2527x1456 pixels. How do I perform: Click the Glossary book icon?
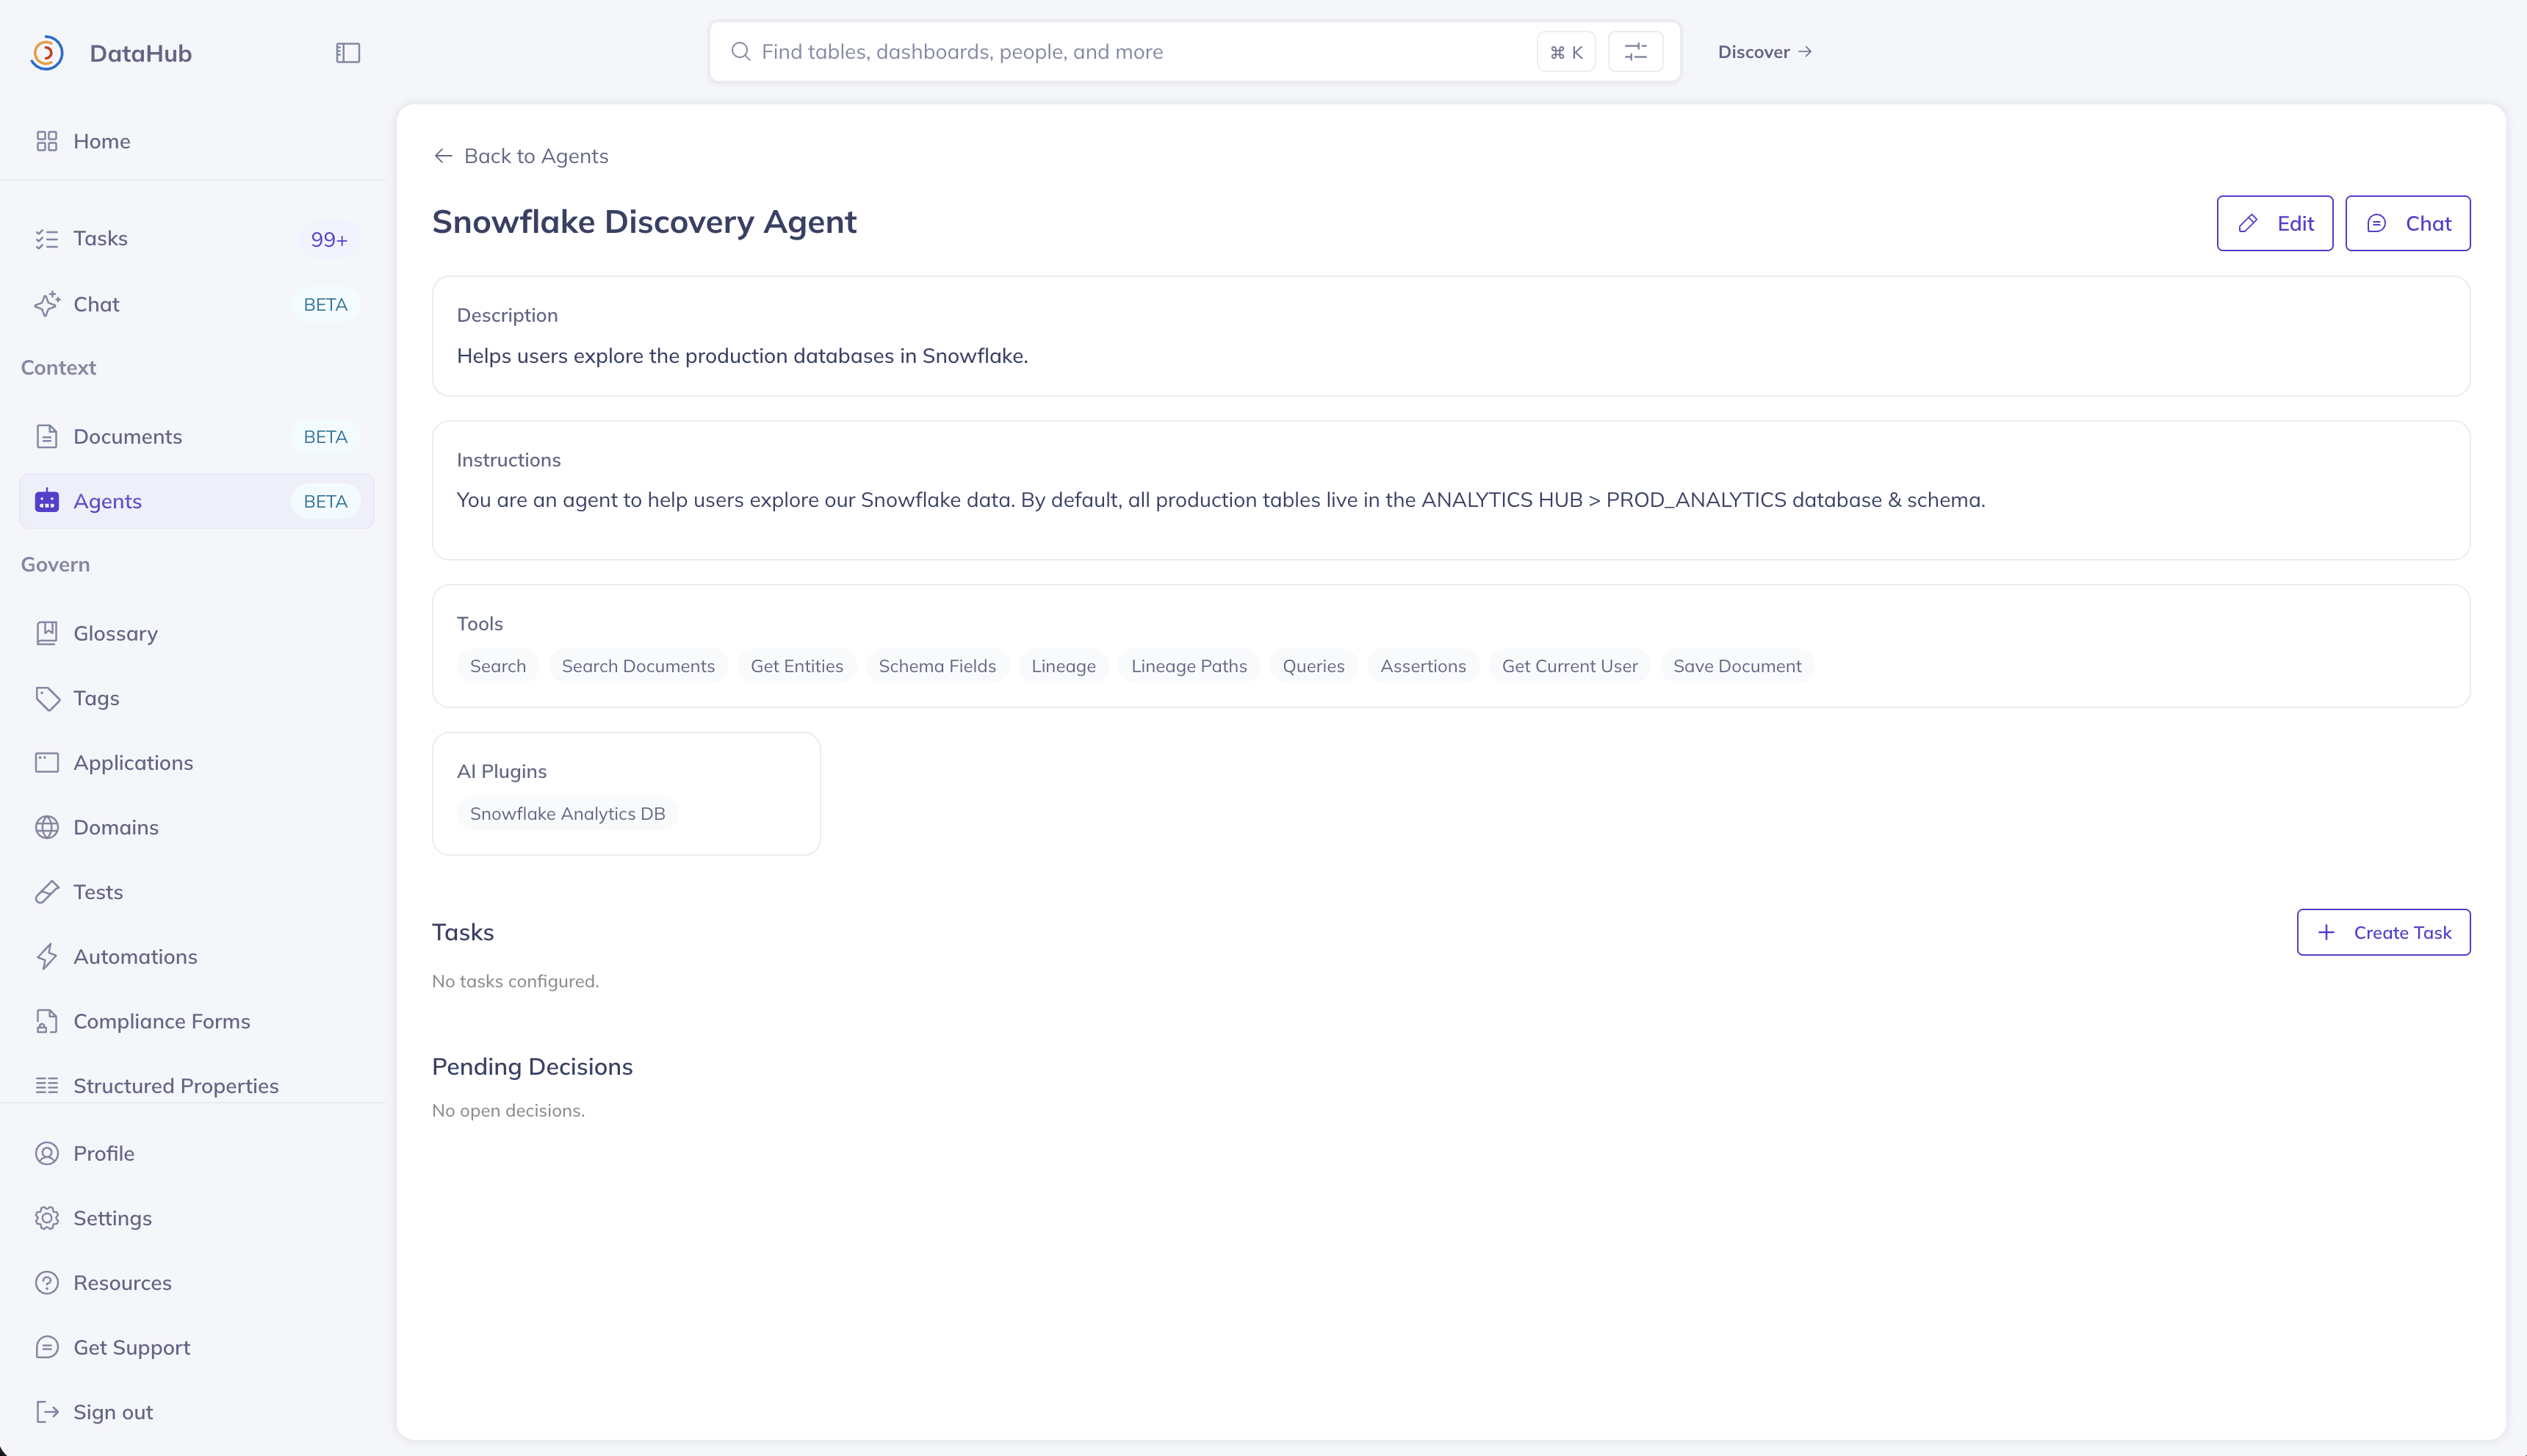(x=47, y=633)
